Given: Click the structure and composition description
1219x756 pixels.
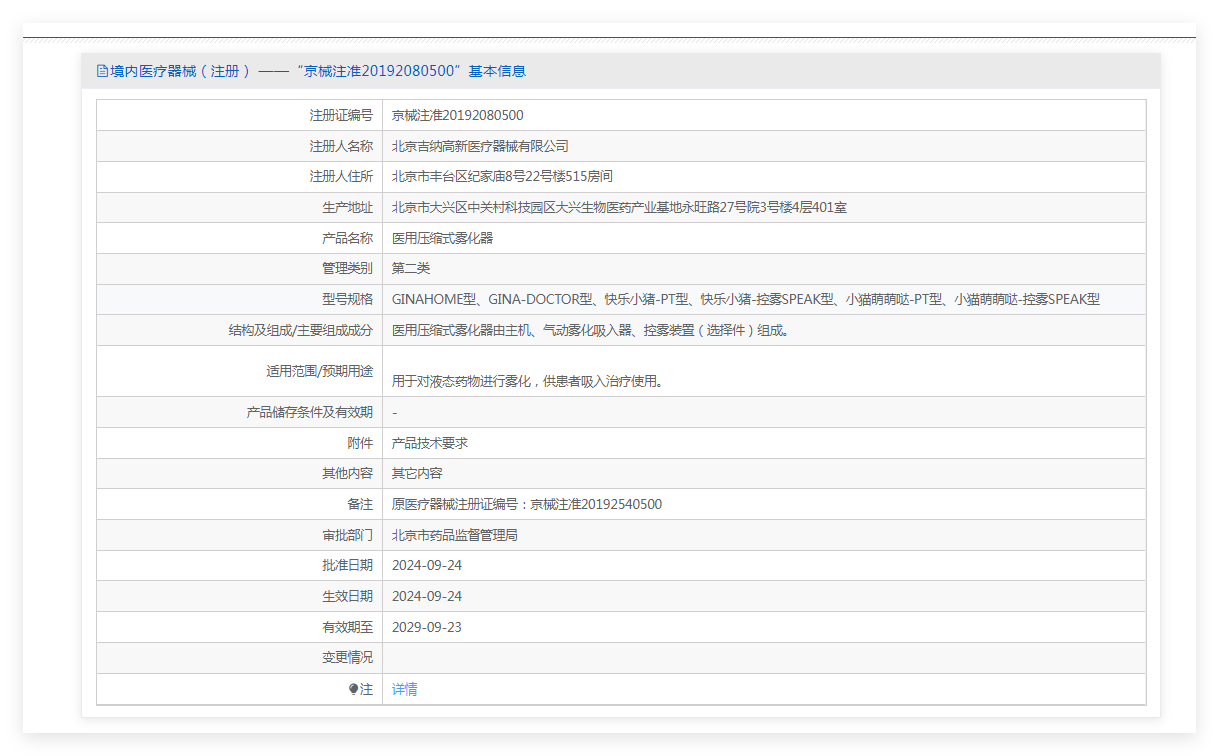Looking at the screenshot, I should (x=590, y=330).
